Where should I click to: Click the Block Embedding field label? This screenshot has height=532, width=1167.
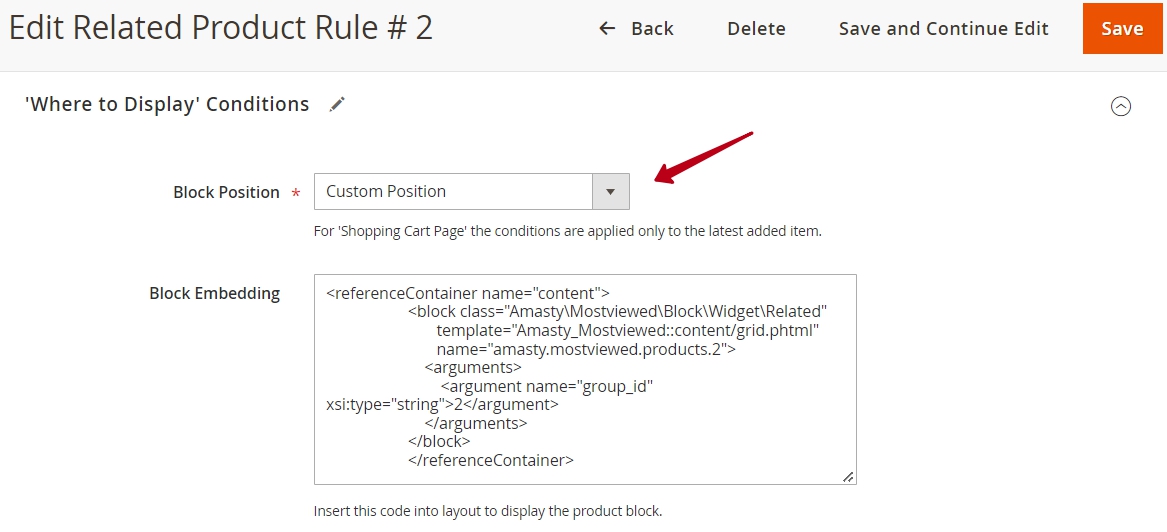pyautogui.click(x=214, y=293)
